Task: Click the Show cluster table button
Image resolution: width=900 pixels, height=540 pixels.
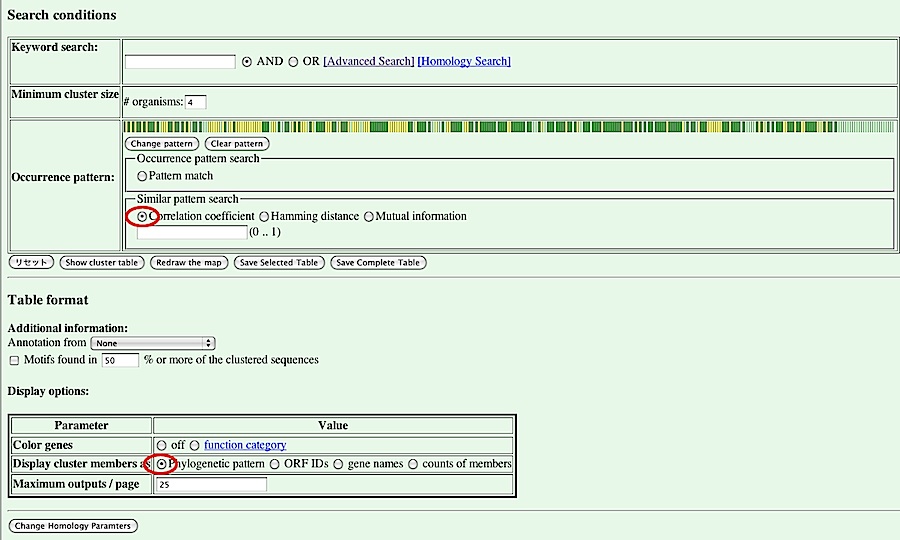Action: tap(102, 263)
